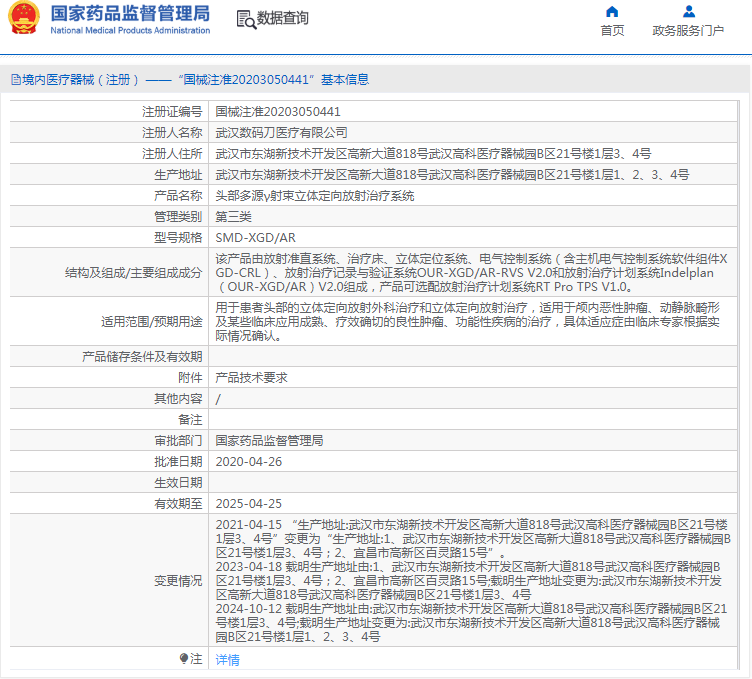Click the 适用范围/预期用途 label
This screenshot has height=679, width=752.
click(152, 321)
